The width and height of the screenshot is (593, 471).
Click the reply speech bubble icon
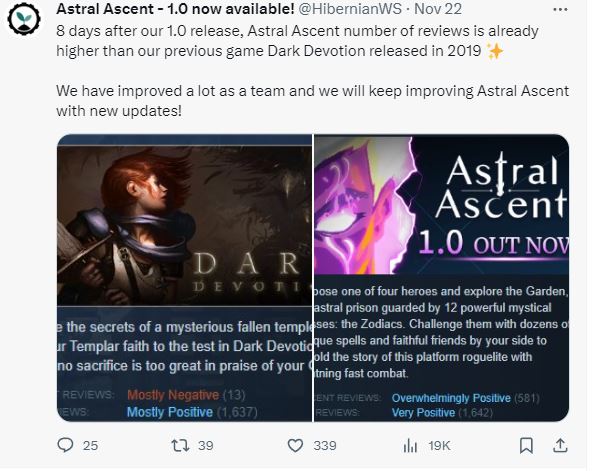[x=65, y=445]
